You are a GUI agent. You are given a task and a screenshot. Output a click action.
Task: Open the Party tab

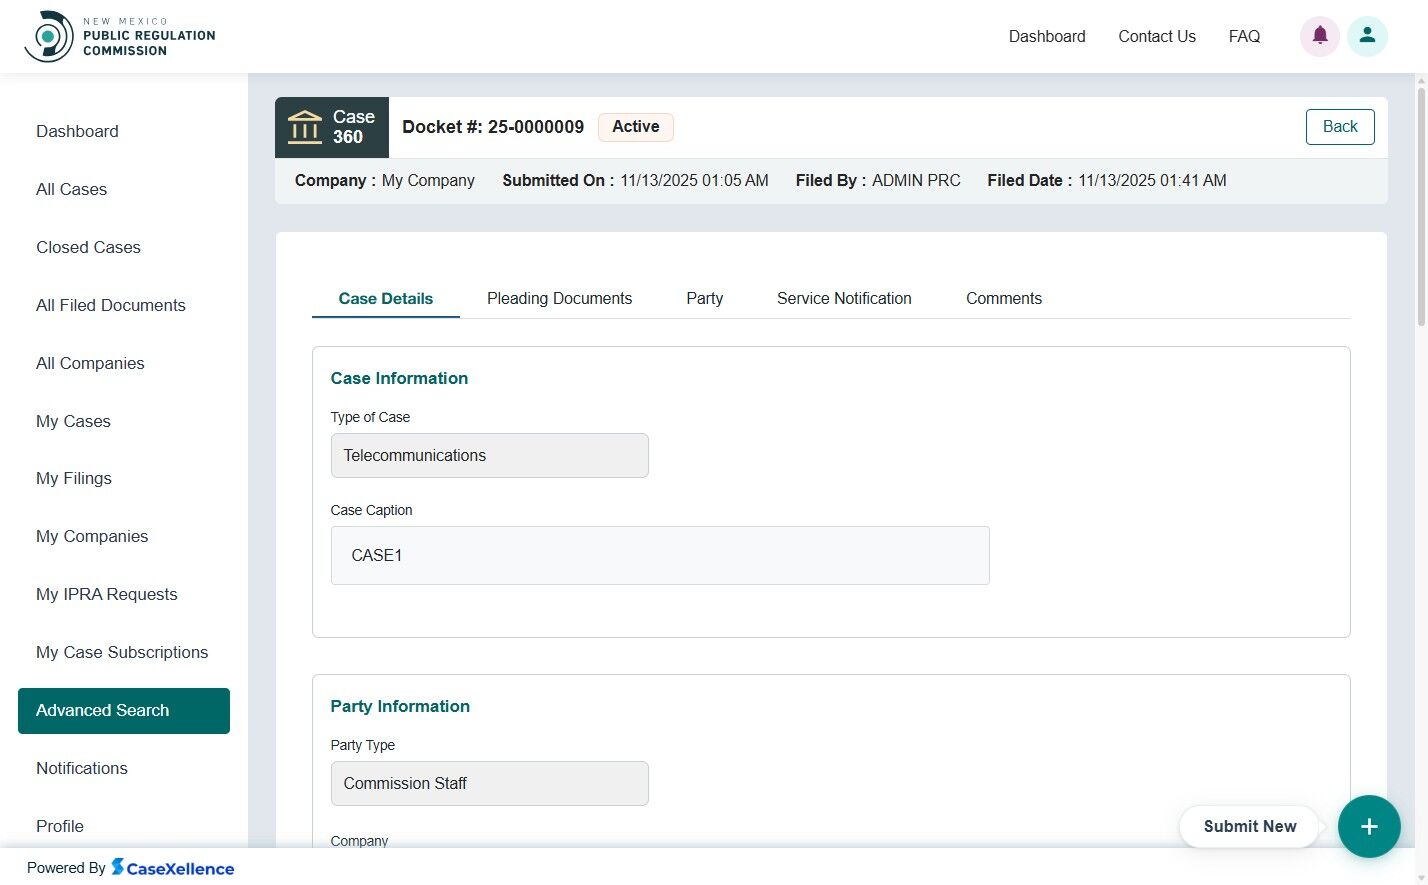705,298
